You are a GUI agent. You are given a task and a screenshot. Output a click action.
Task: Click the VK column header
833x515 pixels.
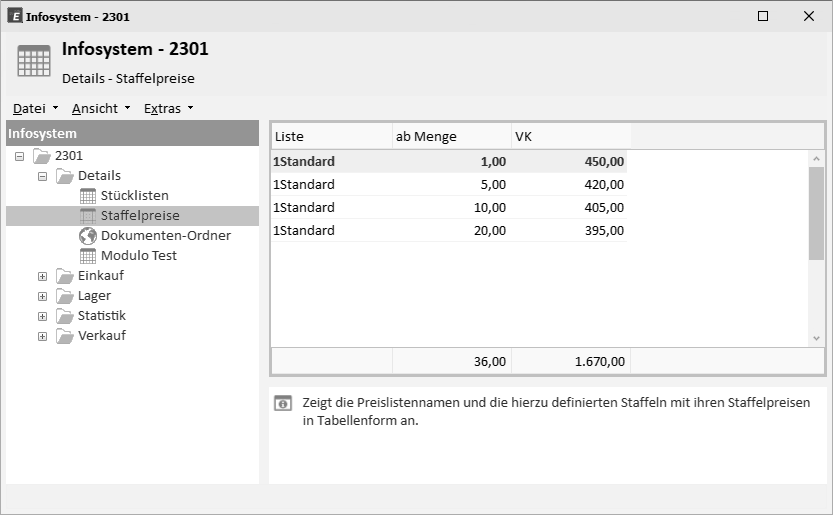click(571, 137)
